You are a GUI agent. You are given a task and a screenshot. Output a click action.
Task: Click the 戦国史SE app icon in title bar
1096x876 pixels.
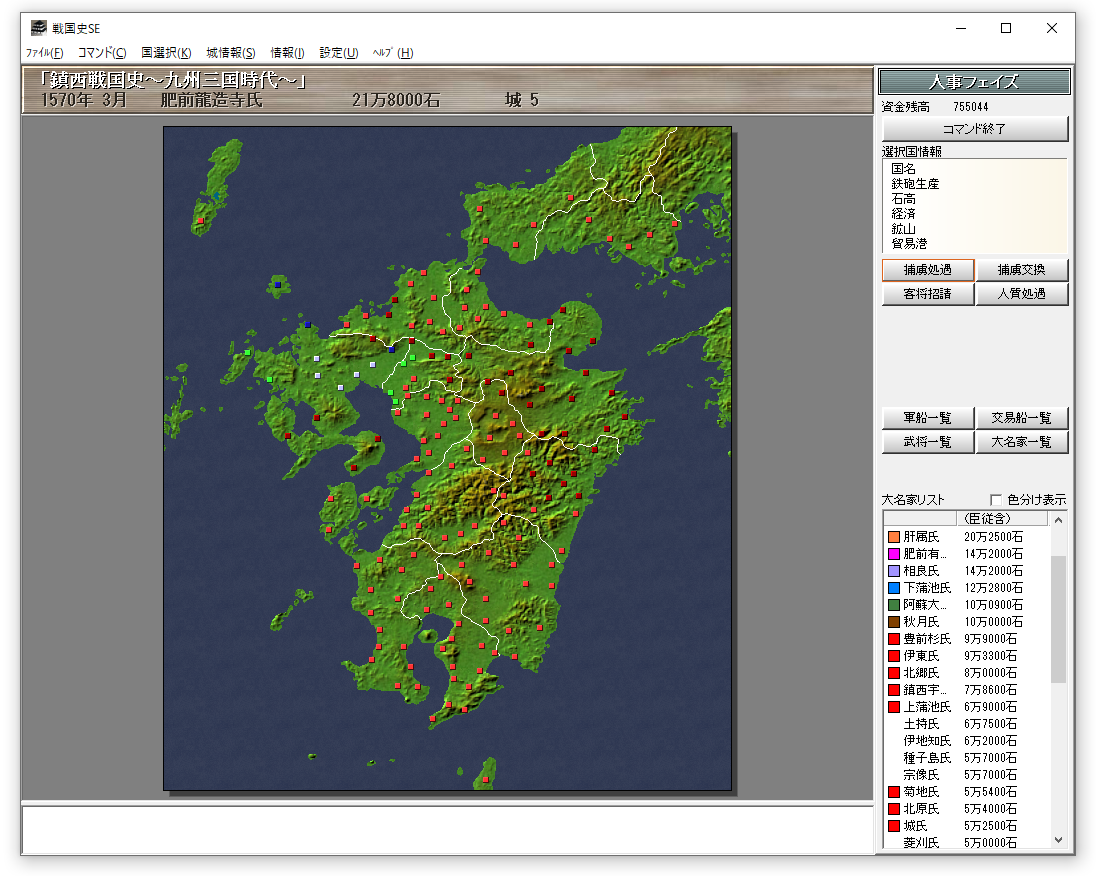pos(38,28)
